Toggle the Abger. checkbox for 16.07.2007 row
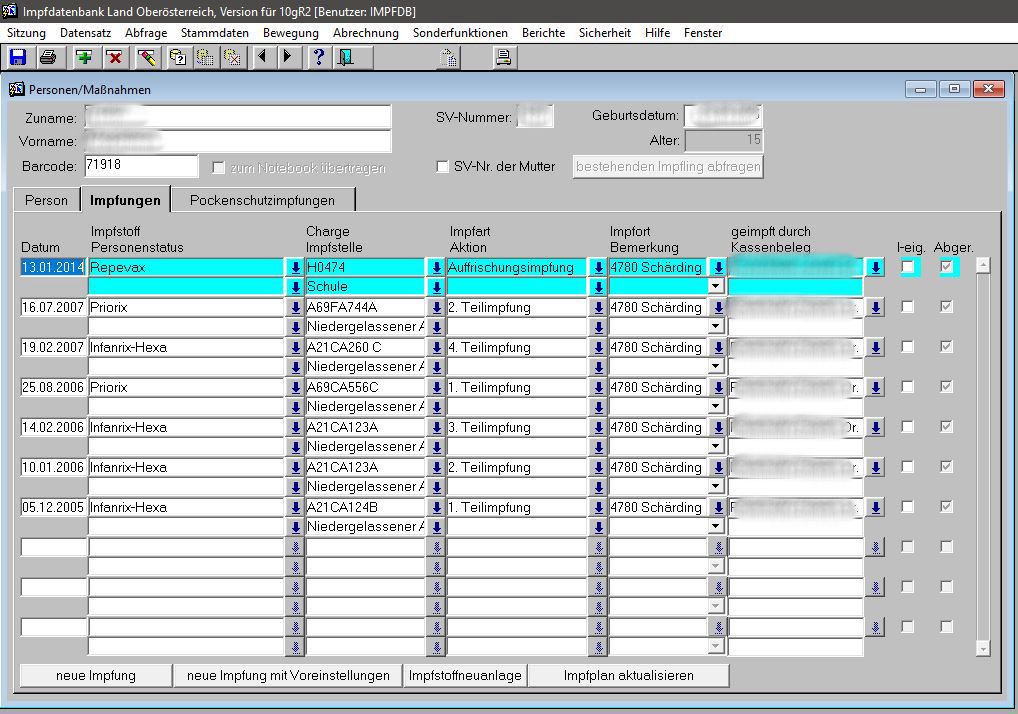The height and width of the screenshot is (714, 1018). click(x=946, y=307)
